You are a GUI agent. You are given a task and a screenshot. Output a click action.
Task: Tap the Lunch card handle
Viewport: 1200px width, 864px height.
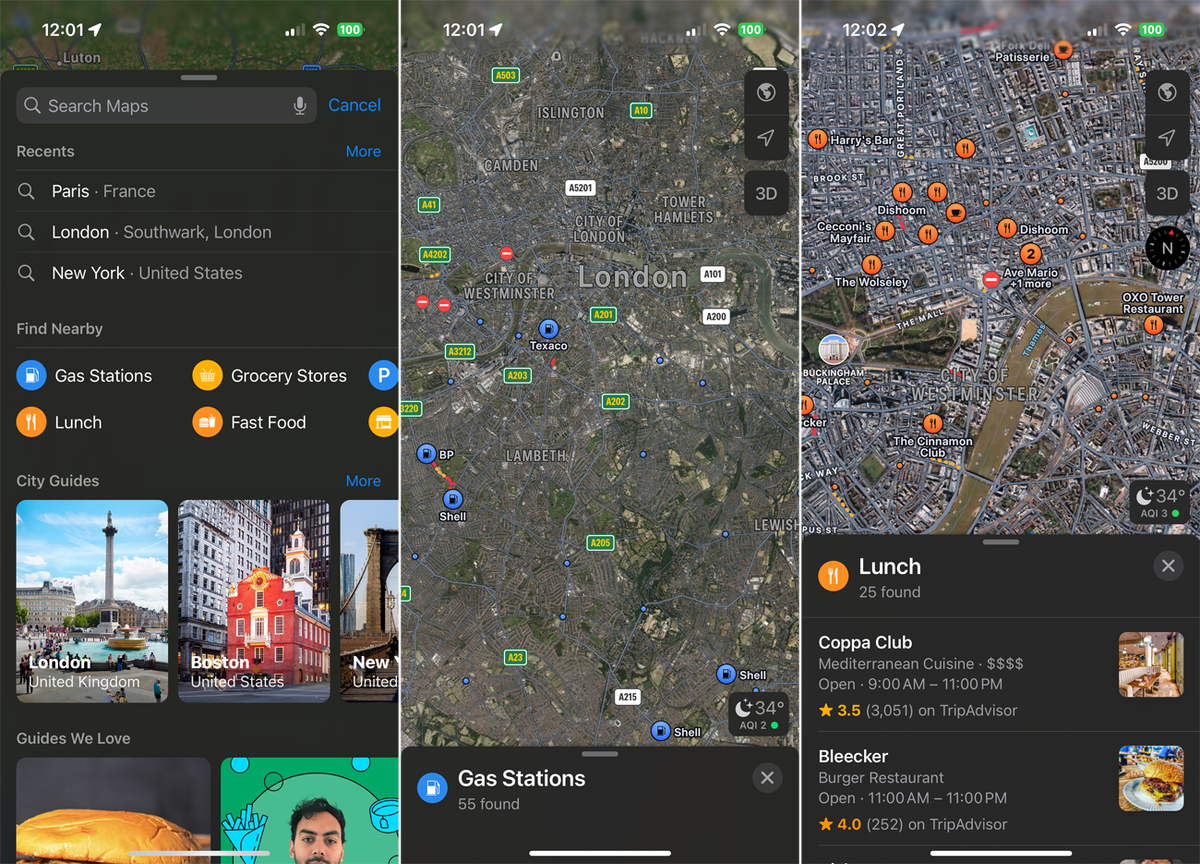1001,542
